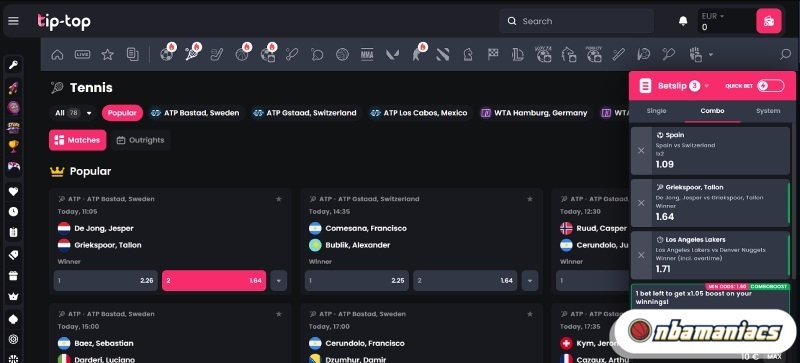Image resolution: width=800 pixels, height=363 pixels.
Task: Open the heart favorites sidebar icon
Action: 13,191
